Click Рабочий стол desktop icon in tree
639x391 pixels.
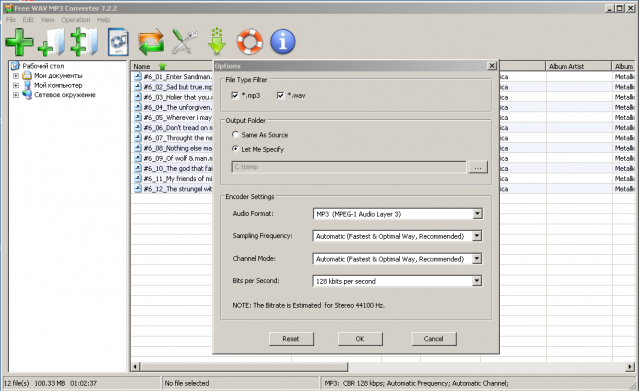[x=15, y=66]
